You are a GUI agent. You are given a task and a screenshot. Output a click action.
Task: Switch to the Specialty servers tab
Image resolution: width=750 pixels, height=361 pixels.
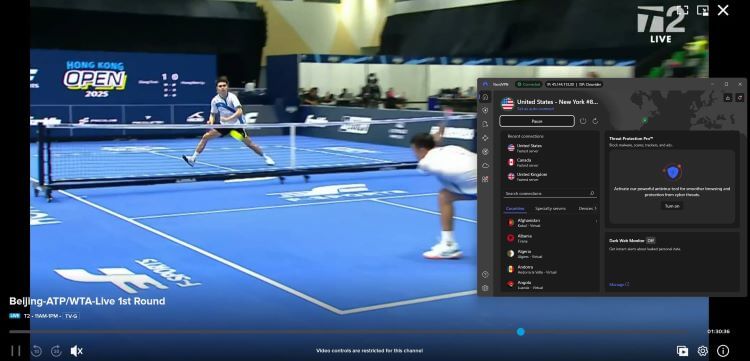click(550, 208)
